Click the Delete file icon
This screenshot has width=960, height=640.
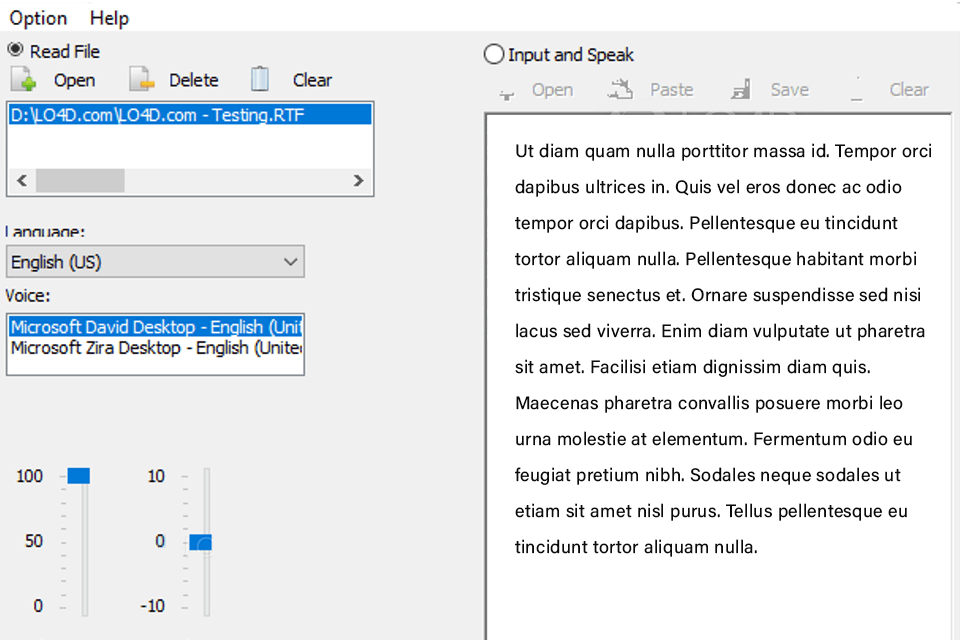point(142,79)
